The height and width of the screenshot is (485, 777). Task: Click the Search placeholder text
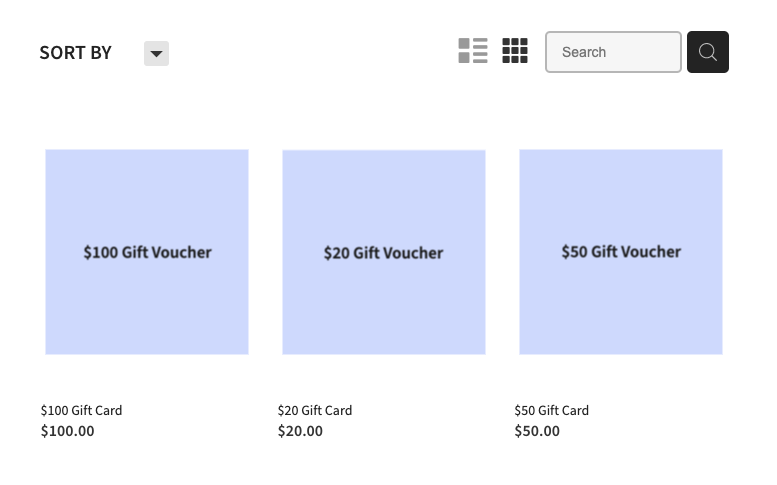pyautogui.click(x=584, y=52)
